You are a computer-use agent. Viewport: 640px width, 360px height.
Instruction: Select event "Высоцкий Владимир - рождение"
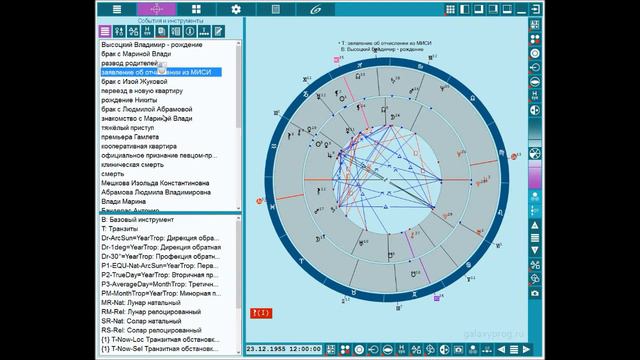152,44
